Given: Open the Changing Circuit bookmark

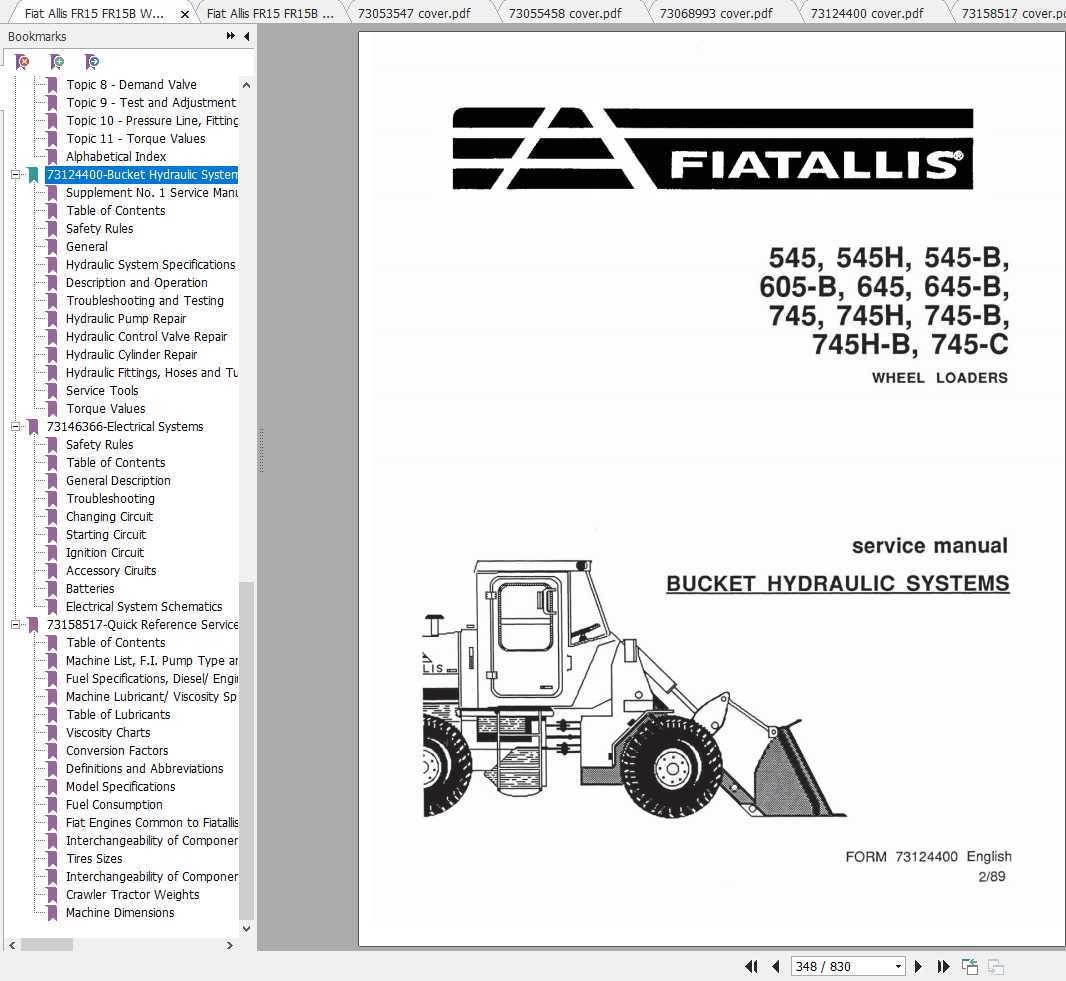Looking at the screenshot, I should (109, 517).
